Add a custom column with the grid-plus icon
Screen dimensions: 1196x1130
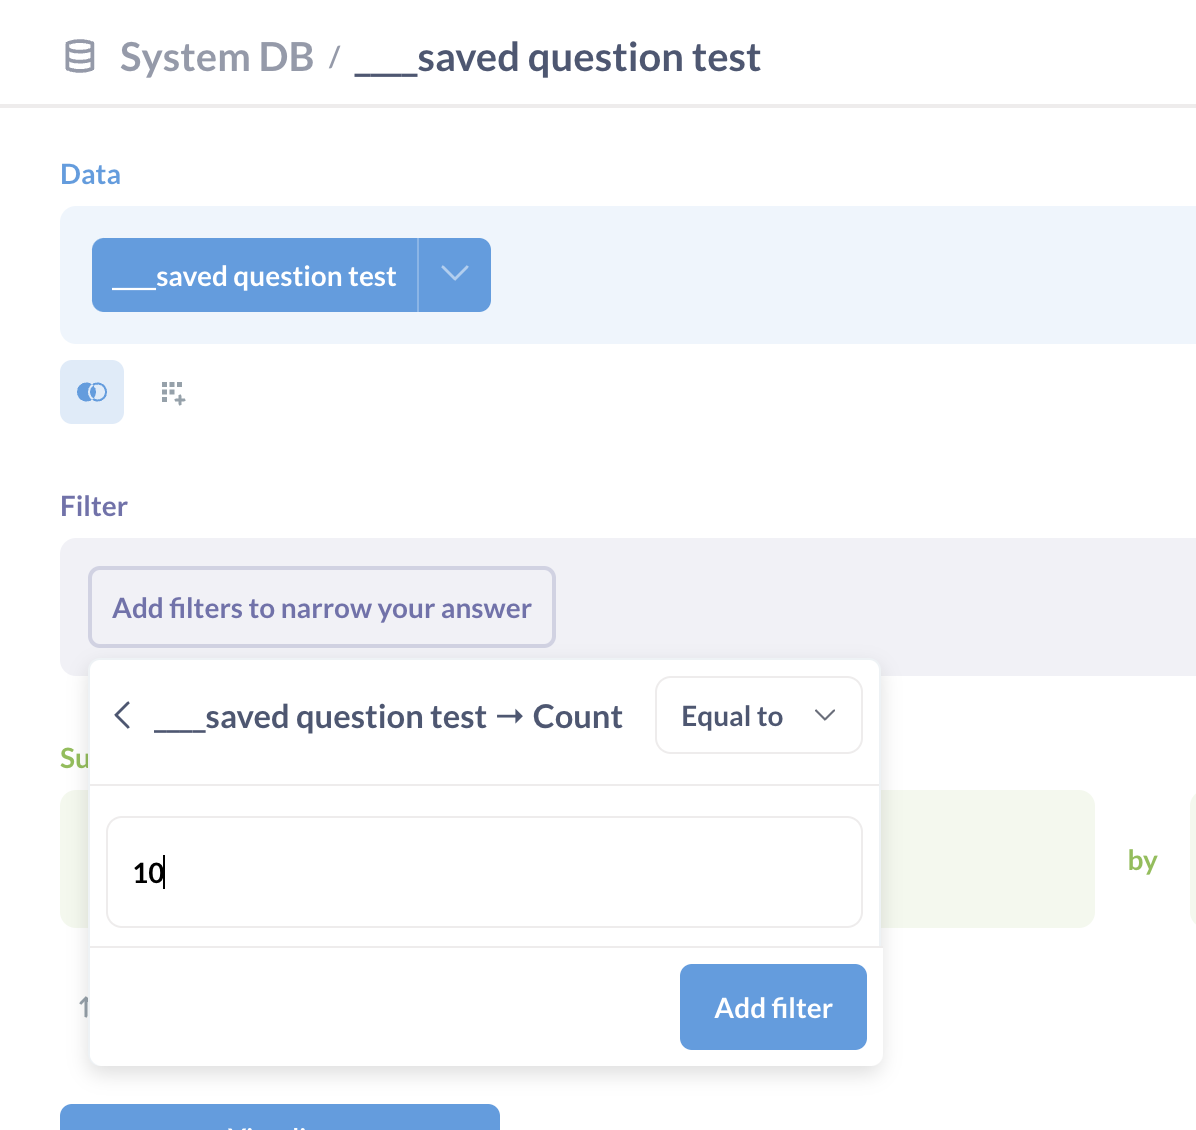172,392
